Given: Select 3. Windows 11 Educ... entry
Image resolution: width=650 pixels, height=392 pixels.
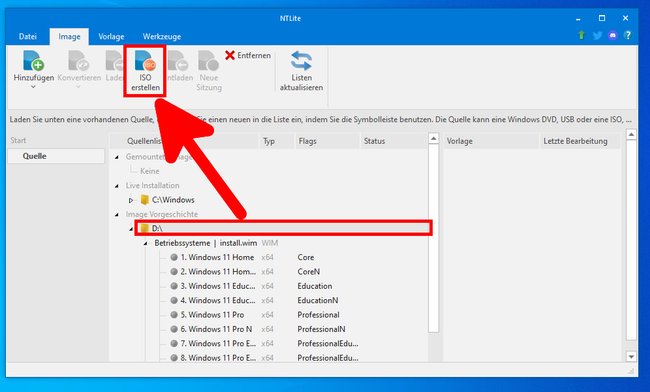Looking at the screenshot, I should (218, 286).
